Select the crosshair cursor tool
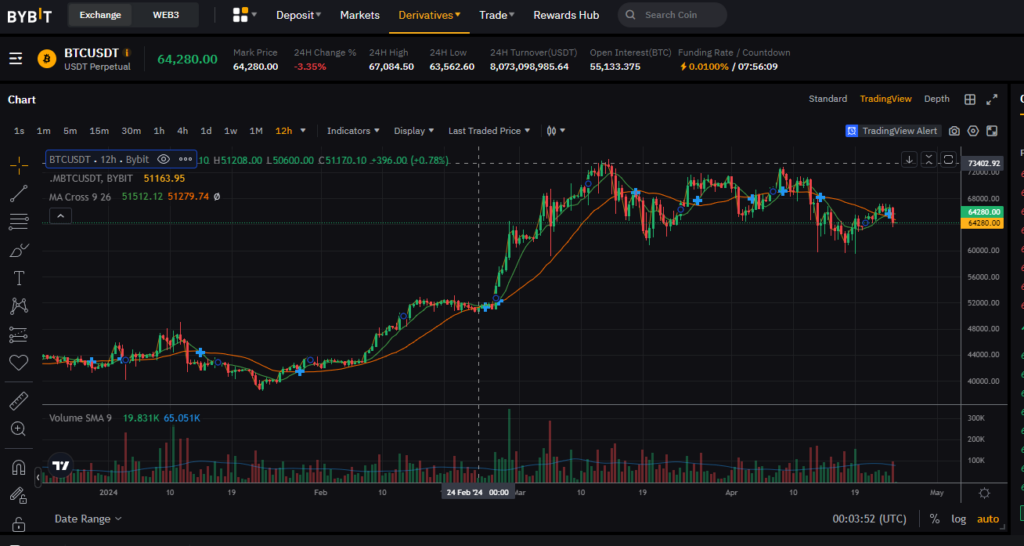The width and height of the screenshot is (1024, 546). 19,165
